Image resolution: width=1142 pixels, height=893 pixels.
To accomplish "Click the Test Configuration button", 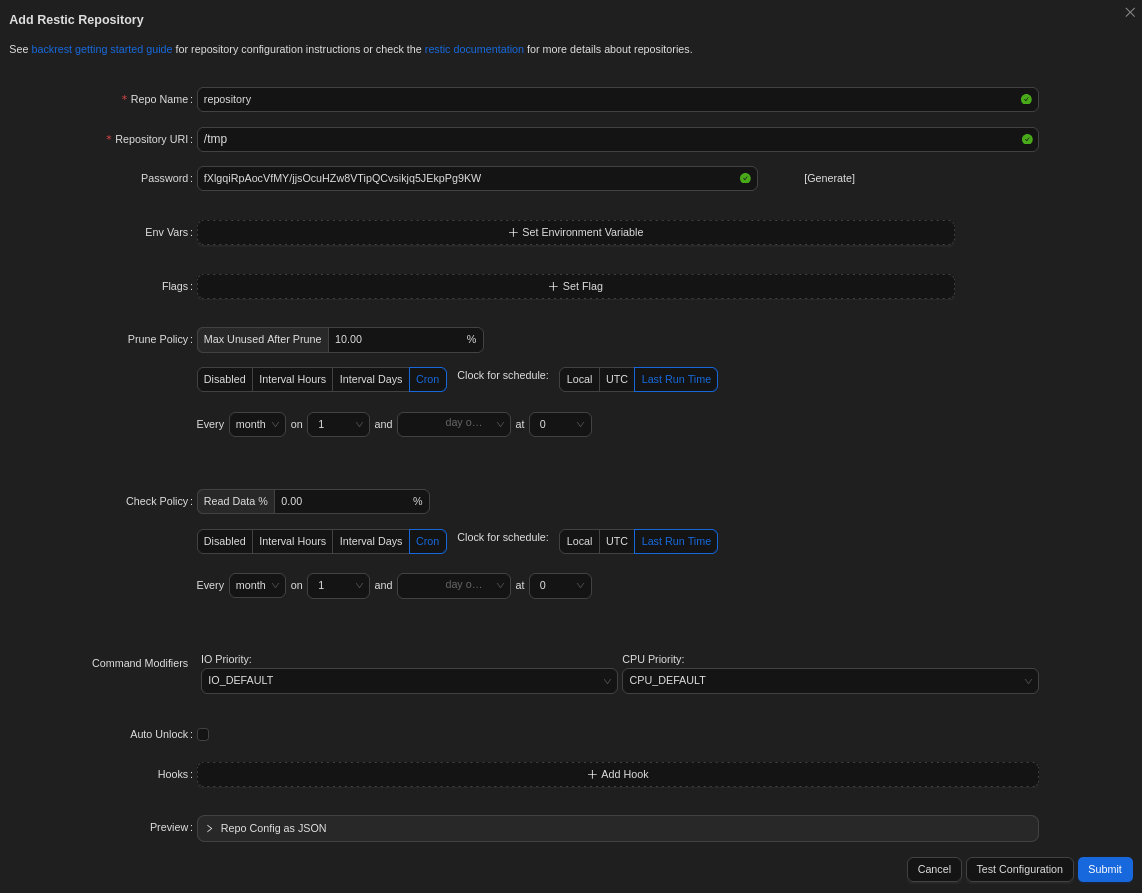I will click(x=1019, y=870).
